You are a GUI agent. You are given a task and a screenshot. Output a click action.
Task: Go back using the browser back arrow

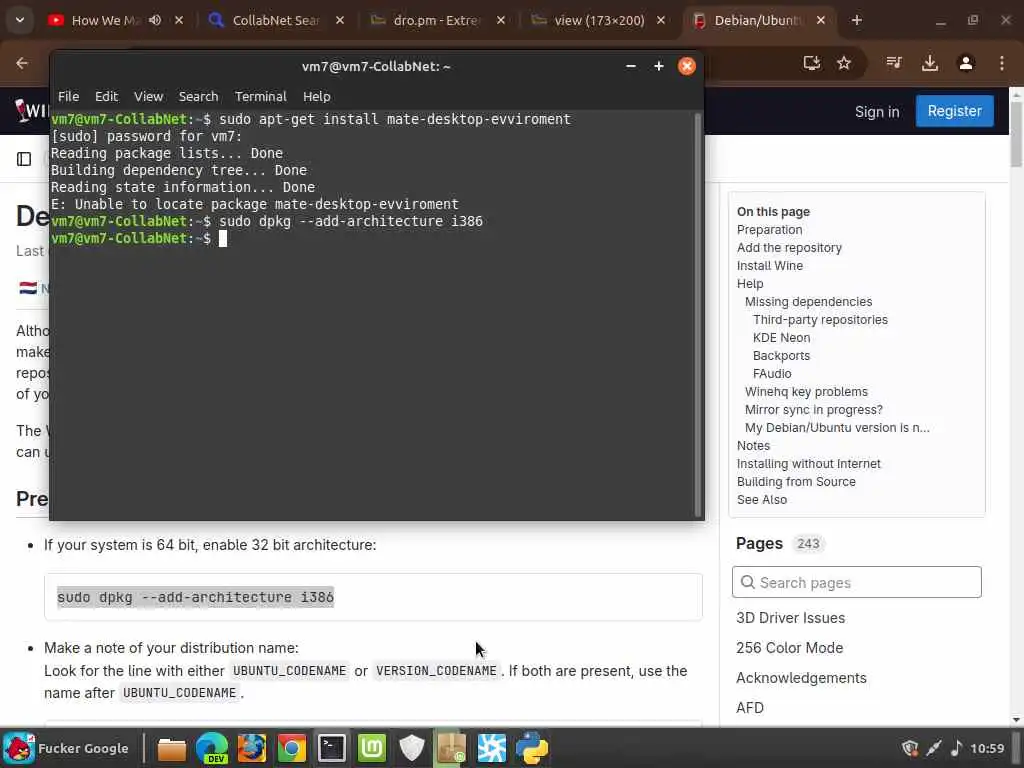(22, 63)
